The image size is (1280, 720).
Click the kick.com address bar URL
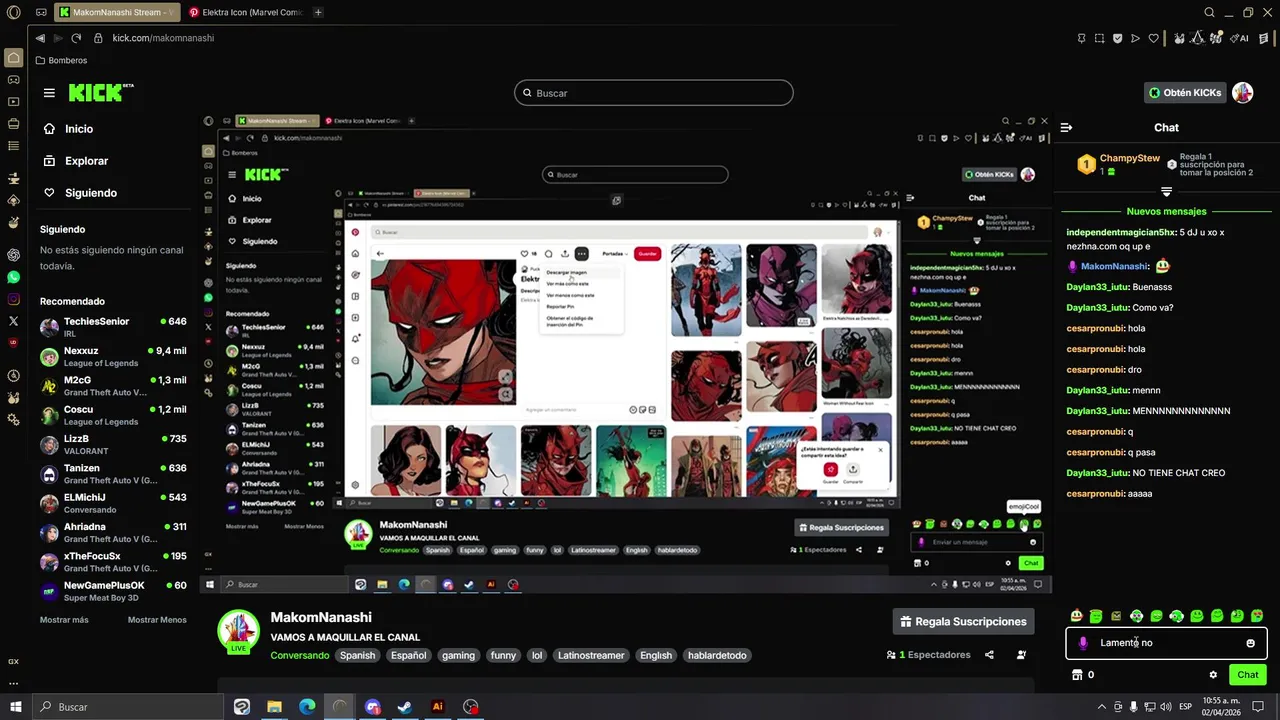tap(163, 38)
